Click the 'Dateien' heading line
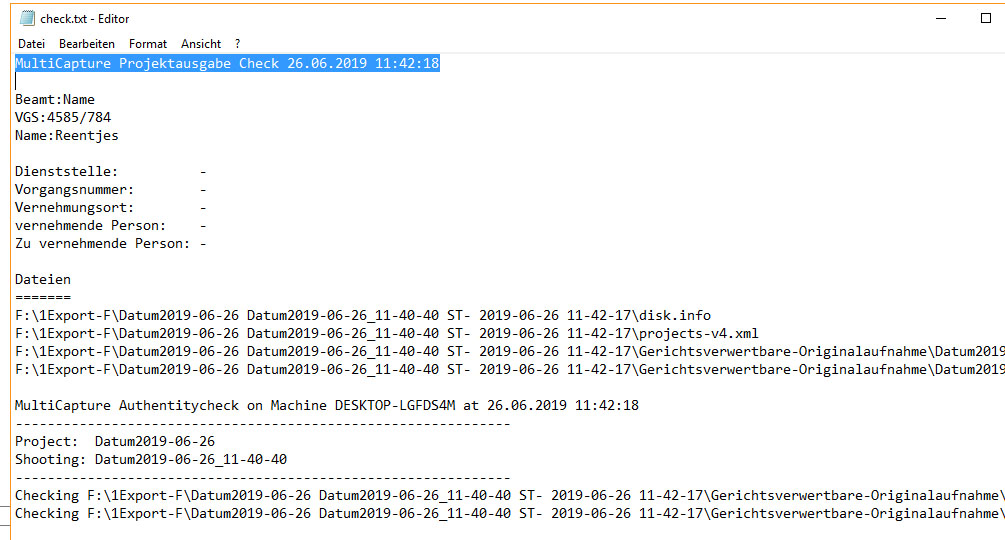Image resolution: width=1005 pixels, height=540 pixels. (43, 279)
